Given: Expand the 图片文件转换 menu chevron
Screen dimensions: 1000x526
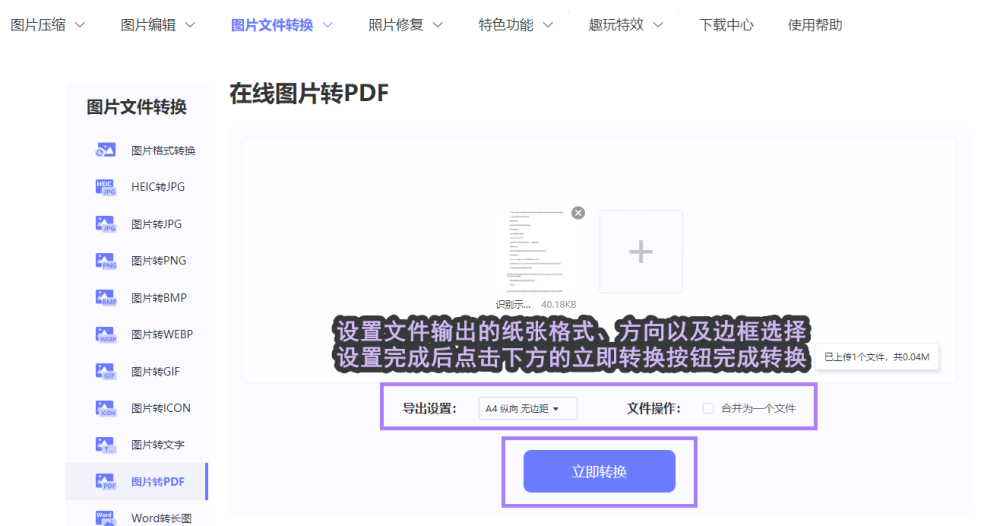Looking at the screenshot, I should coord(328,25).
